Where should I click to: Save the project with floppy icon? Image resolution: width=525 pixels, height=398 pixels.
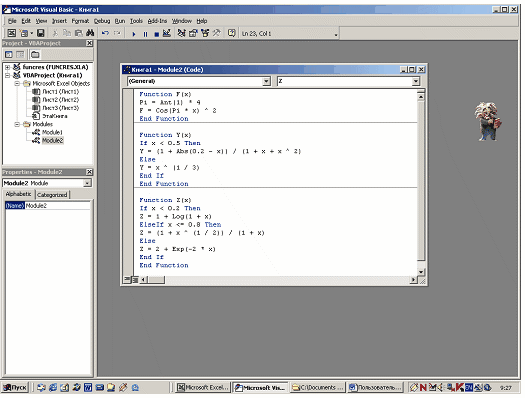click(x=41, y=33)
